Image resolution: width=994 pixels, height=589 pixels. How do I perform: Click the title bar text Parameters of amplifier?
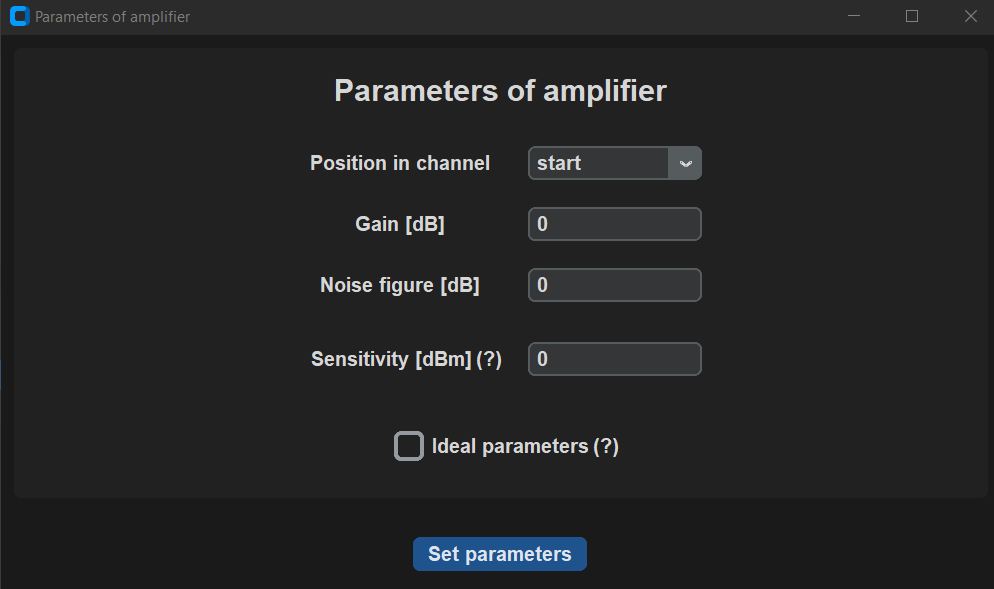tap(110, 16)
